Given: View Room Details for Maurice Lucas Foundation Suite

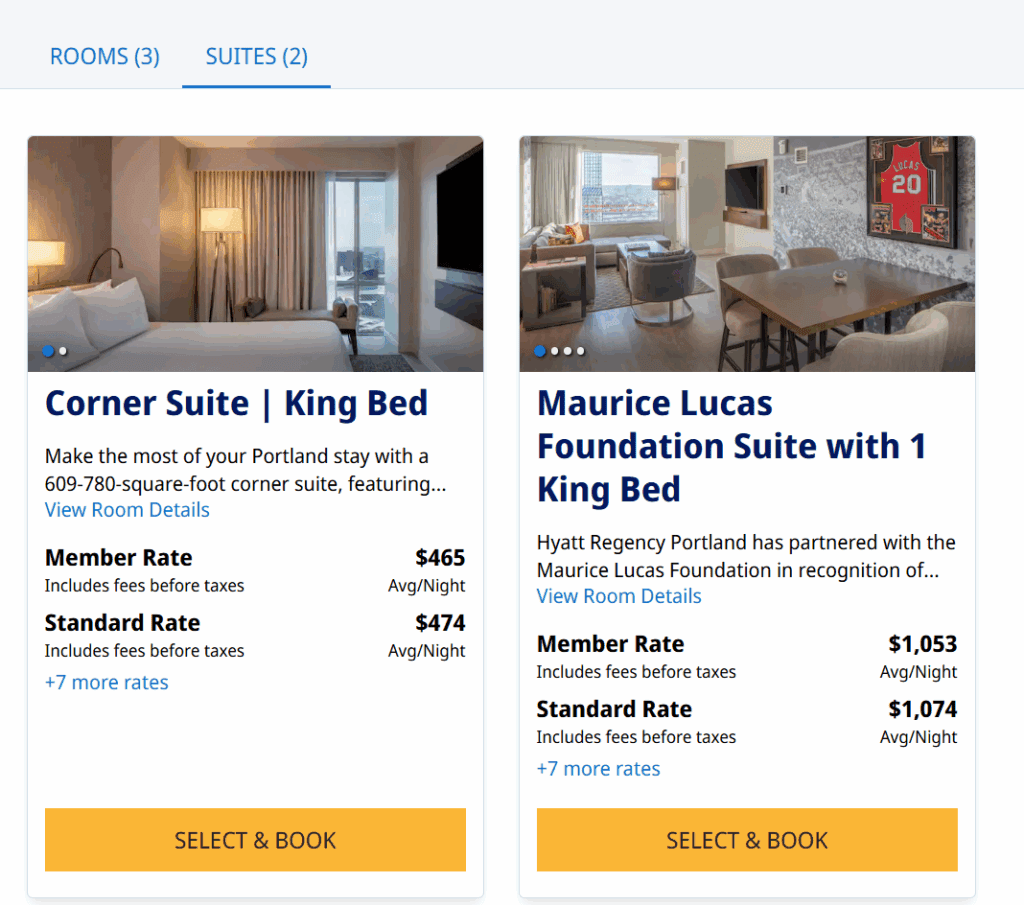Looking at the screenshot, I should [618, 596].
